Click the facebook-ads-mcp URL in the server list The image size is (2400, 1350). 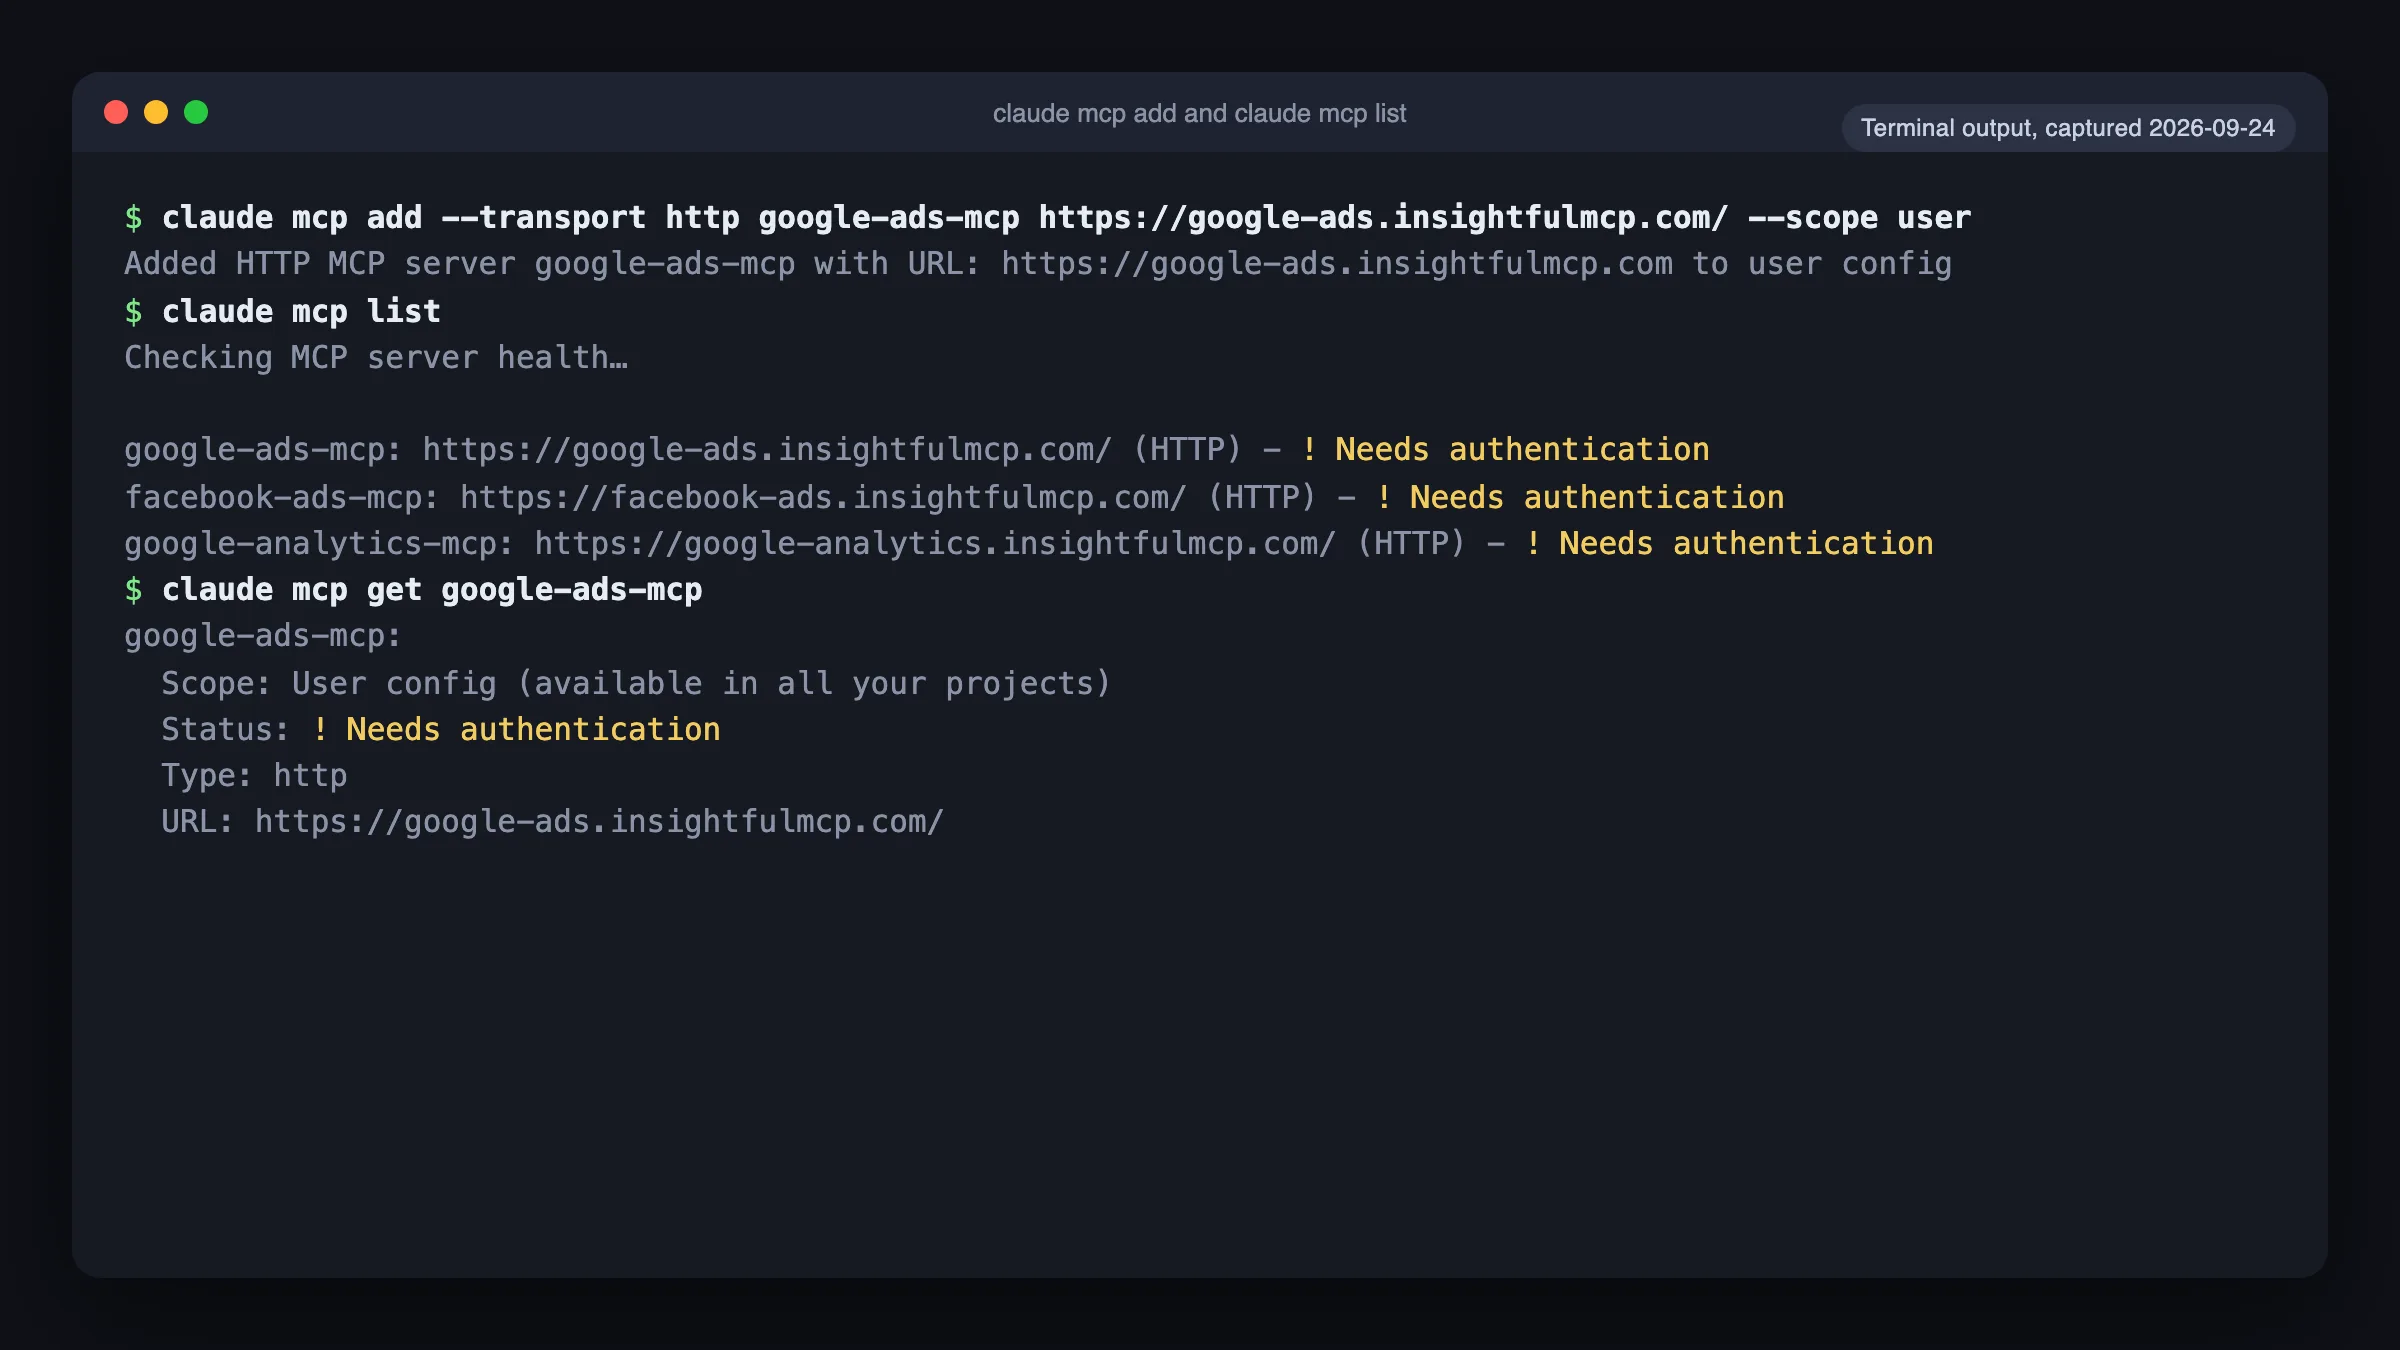tap(823, 497)
